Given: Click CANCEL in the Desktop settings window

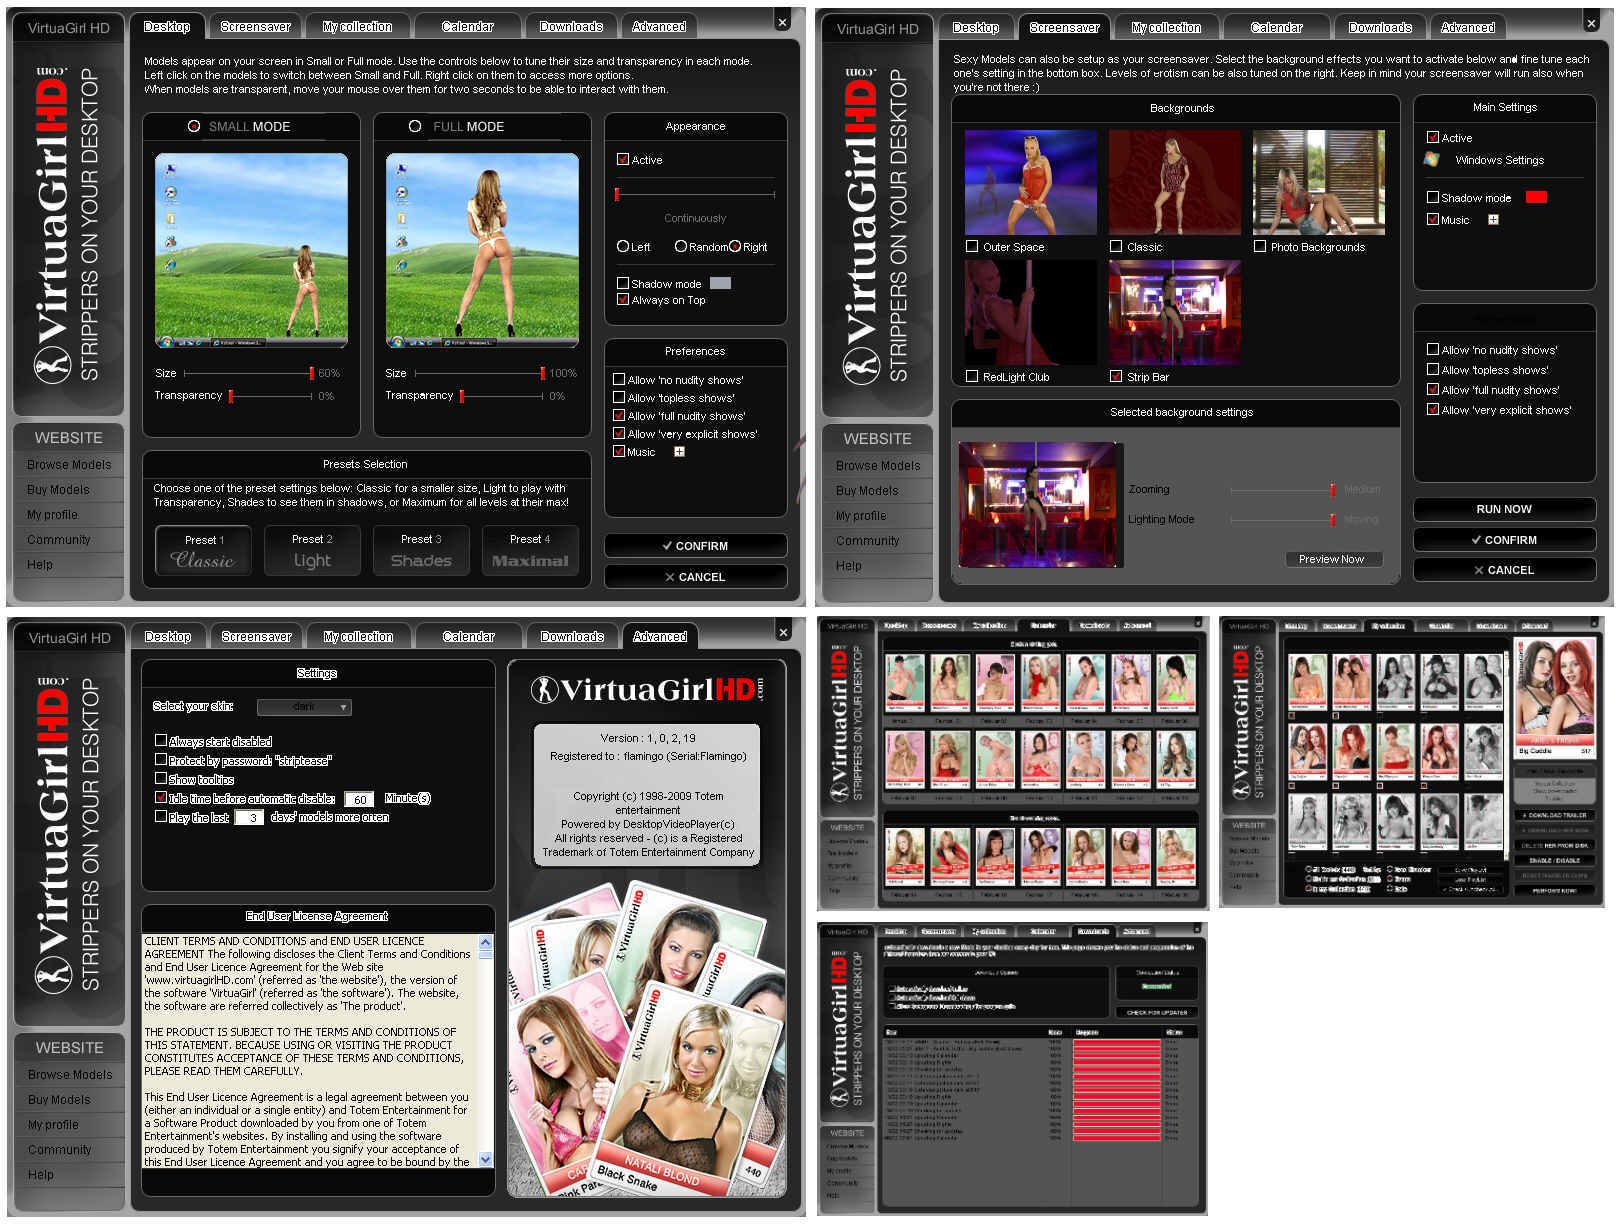Looking at the screenshot, I should click(x=695, y=577).
